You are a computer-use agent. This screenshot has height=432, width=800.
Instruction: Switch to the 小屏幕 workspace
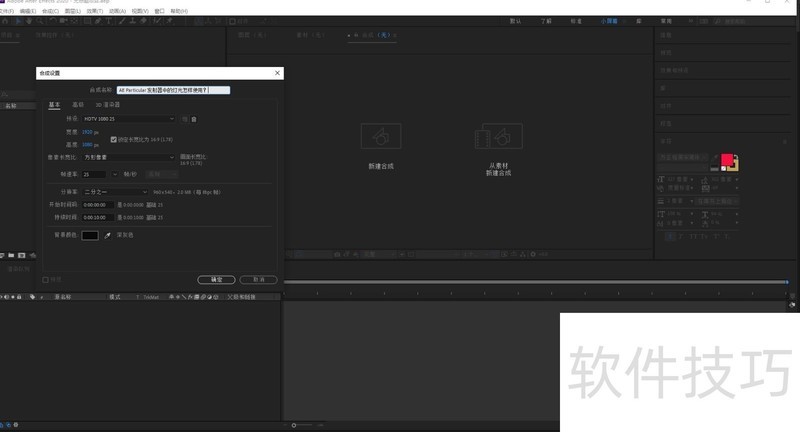pyautogui.click(x=609, y=21)
